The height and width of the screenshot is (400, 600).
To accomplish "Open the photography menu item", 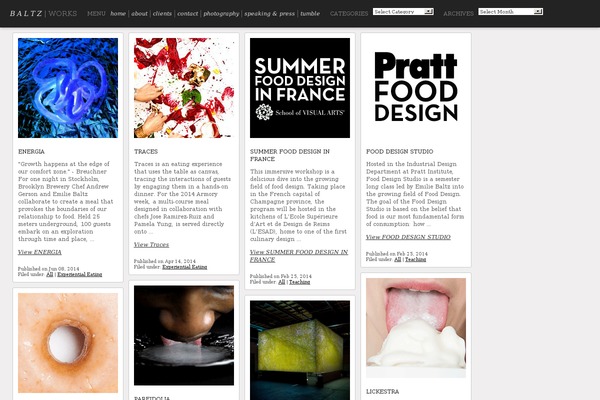I will pyautogui.click(x=221, y=13).
